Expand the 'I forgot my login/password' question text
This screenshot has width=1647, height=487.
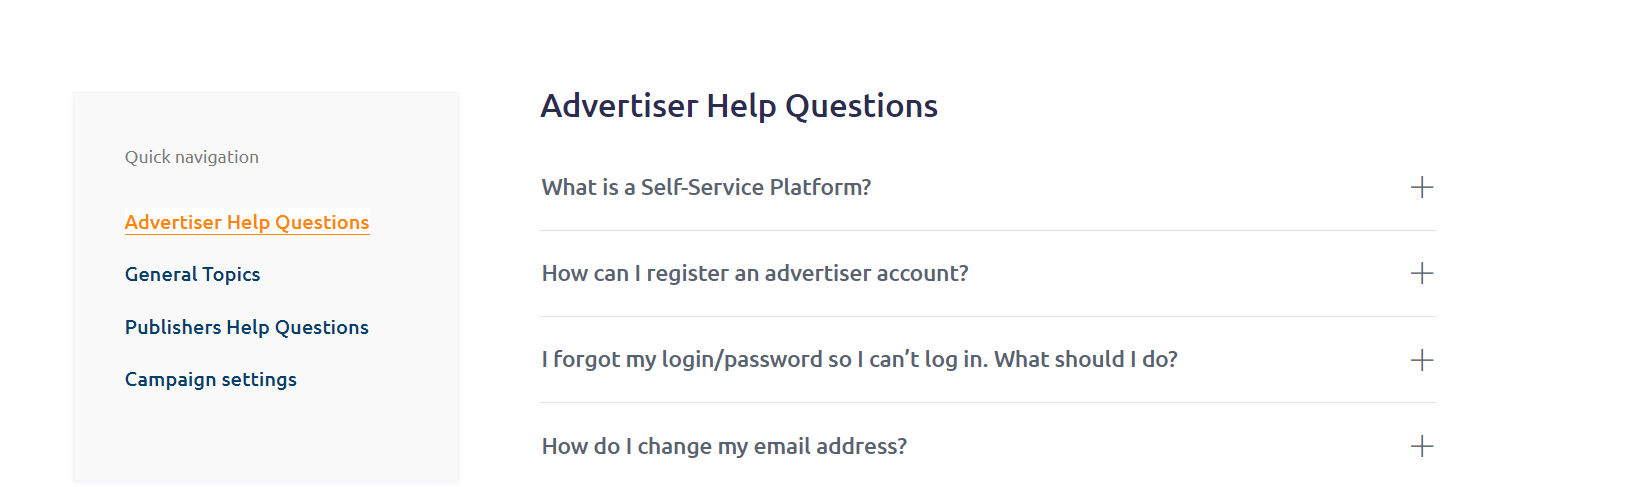click(696, 360)
